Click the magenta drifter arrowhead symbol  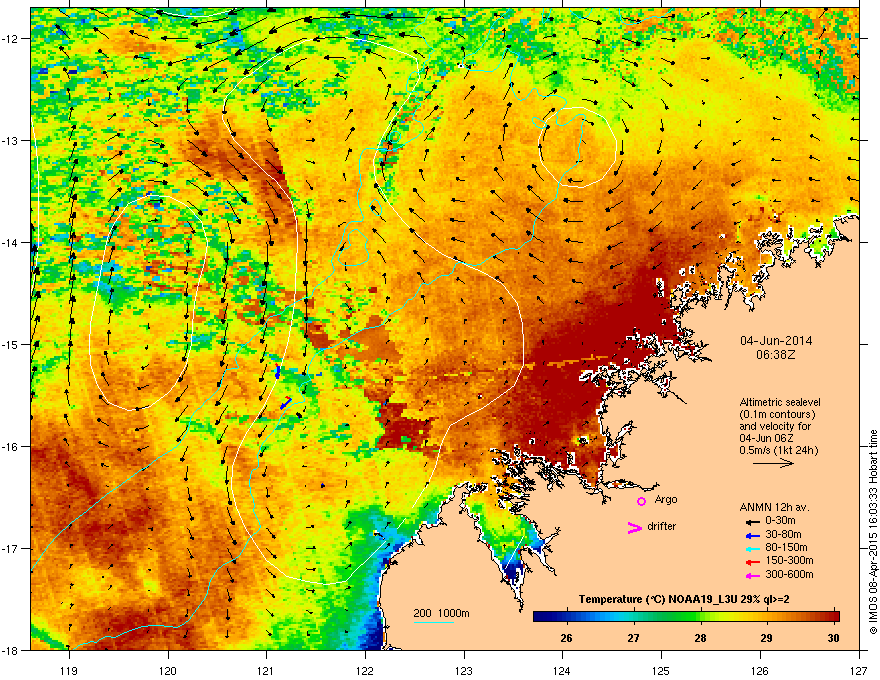point(634,527)
